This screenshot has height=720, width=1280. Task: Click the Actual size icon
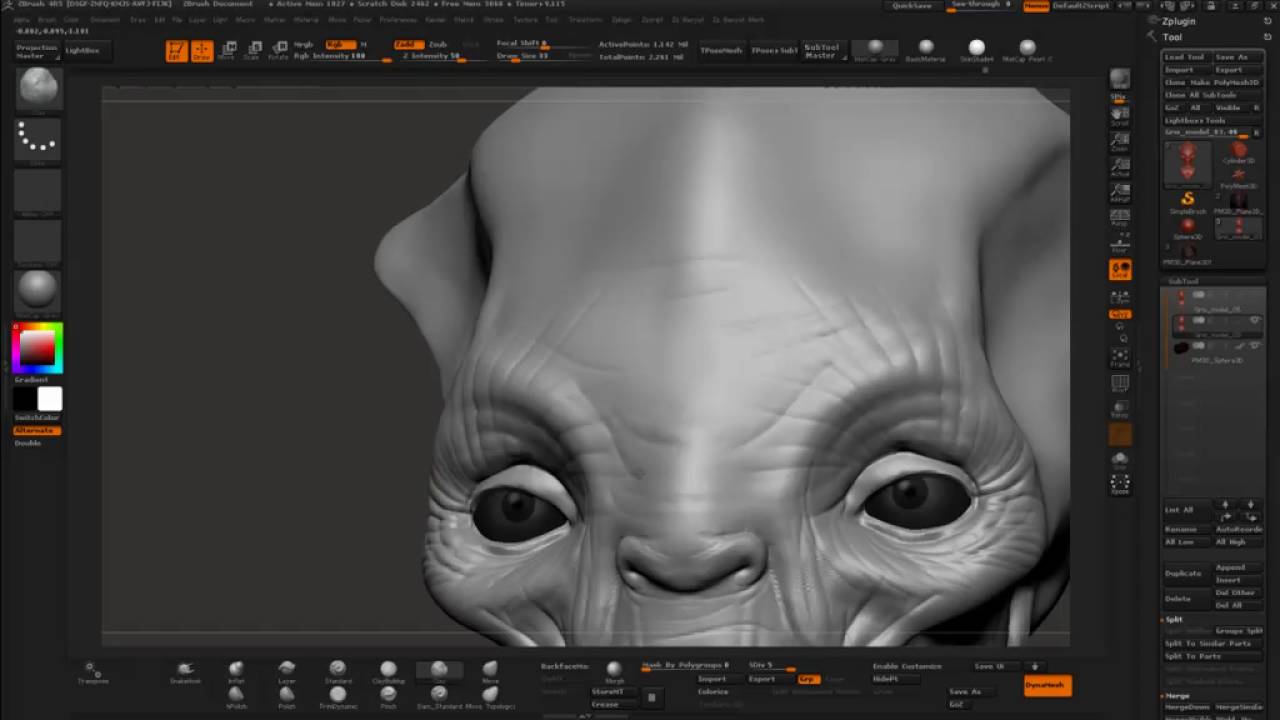click(1120, 166)
